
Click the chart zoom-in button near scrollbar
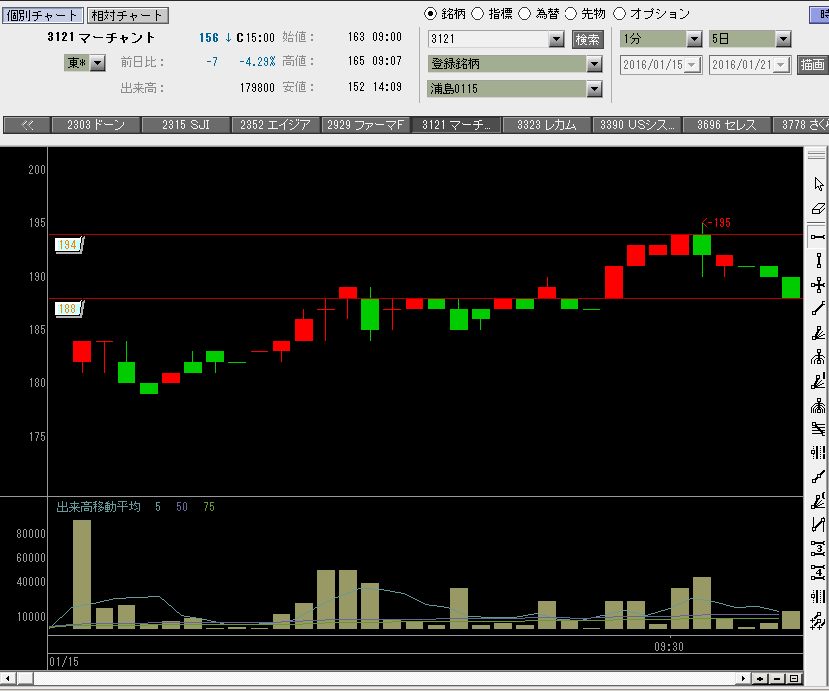760,678
